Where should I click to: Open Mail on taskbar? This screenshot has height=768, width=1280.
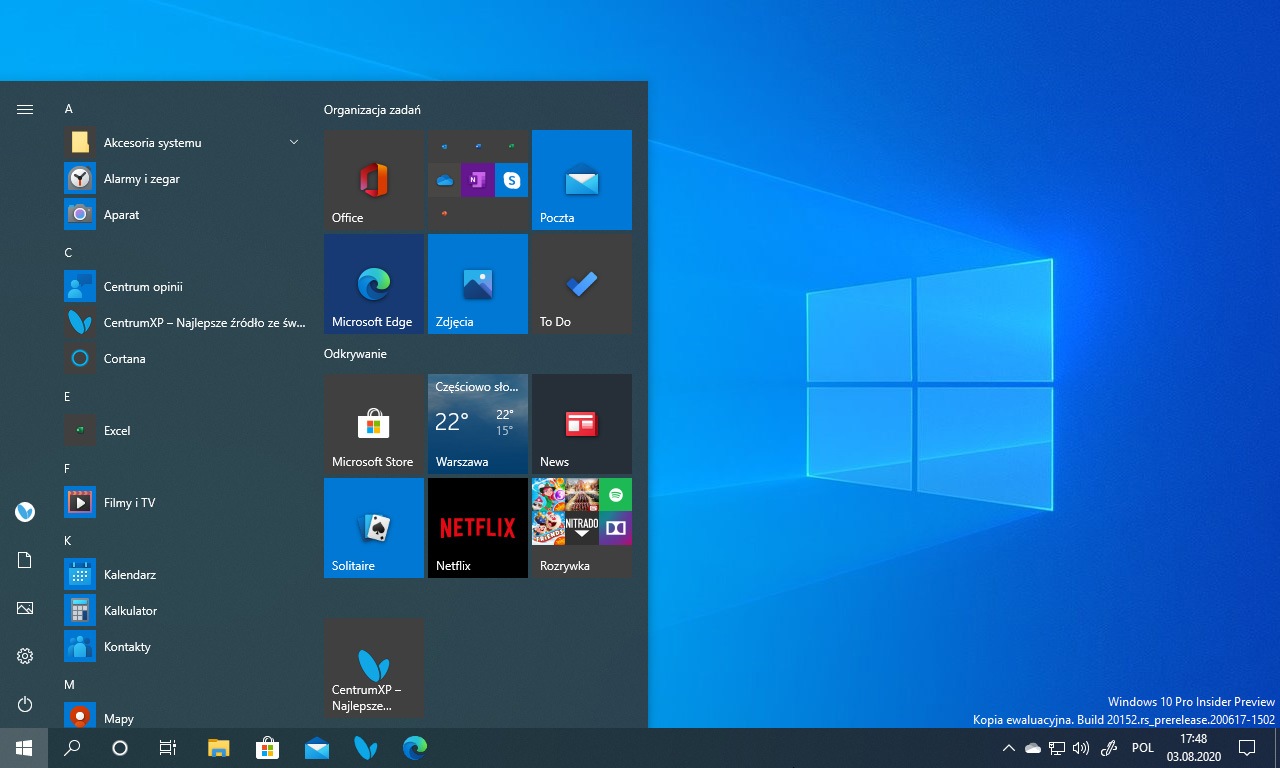pyautogui.click(x=317, y=748)
